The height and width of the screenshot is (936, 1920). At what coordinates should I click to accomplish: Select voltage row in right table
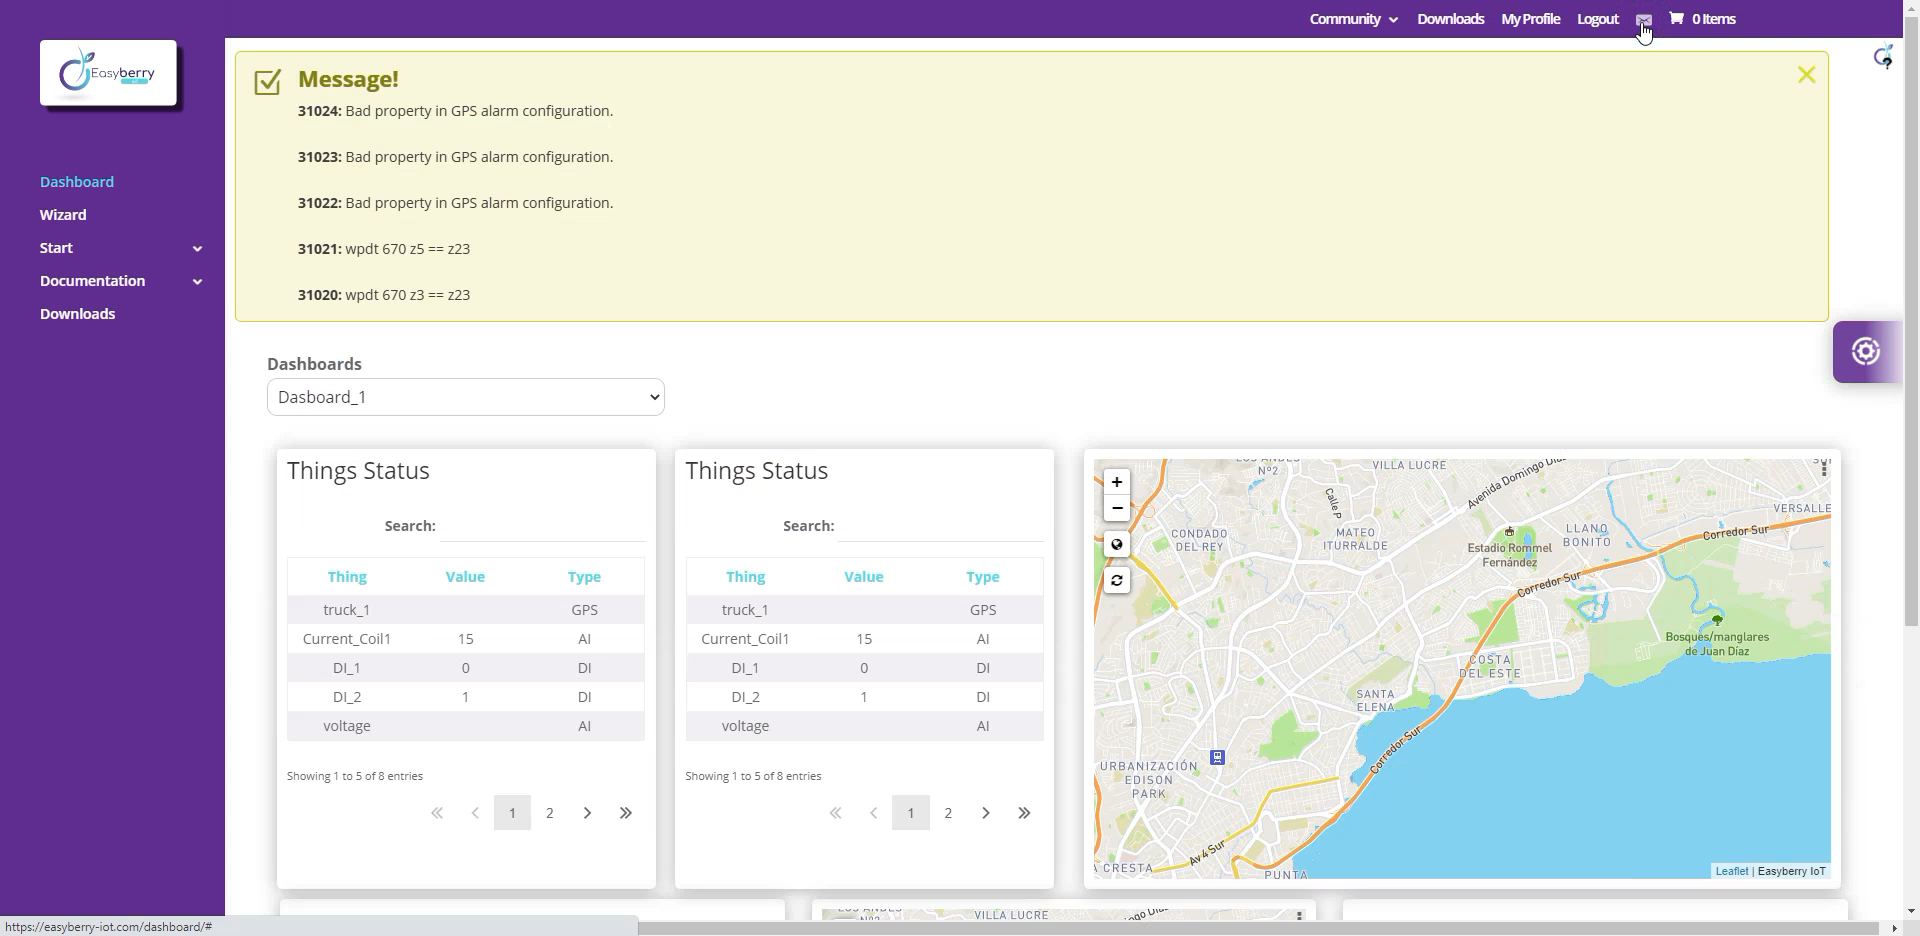[x=864, y=726]
